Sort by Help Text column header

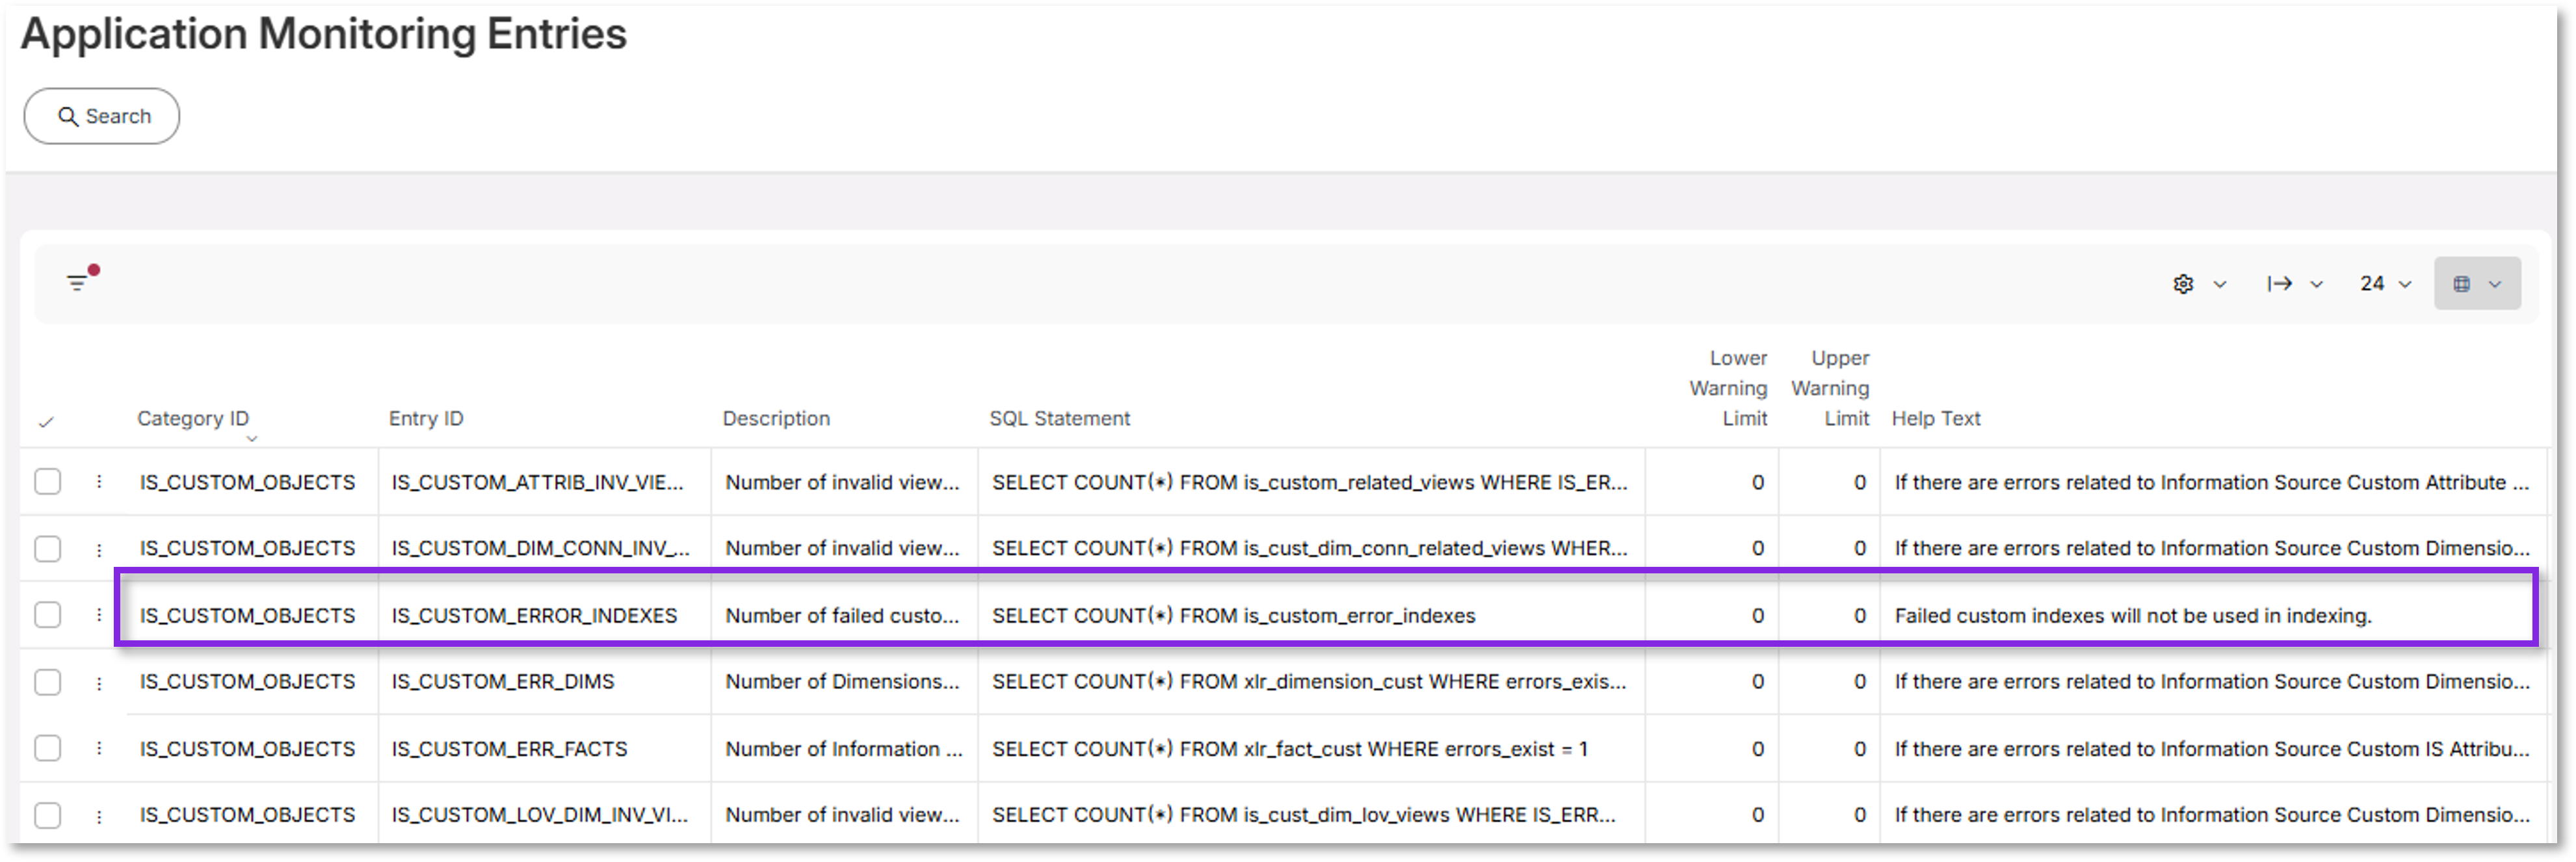[1936, 418]
